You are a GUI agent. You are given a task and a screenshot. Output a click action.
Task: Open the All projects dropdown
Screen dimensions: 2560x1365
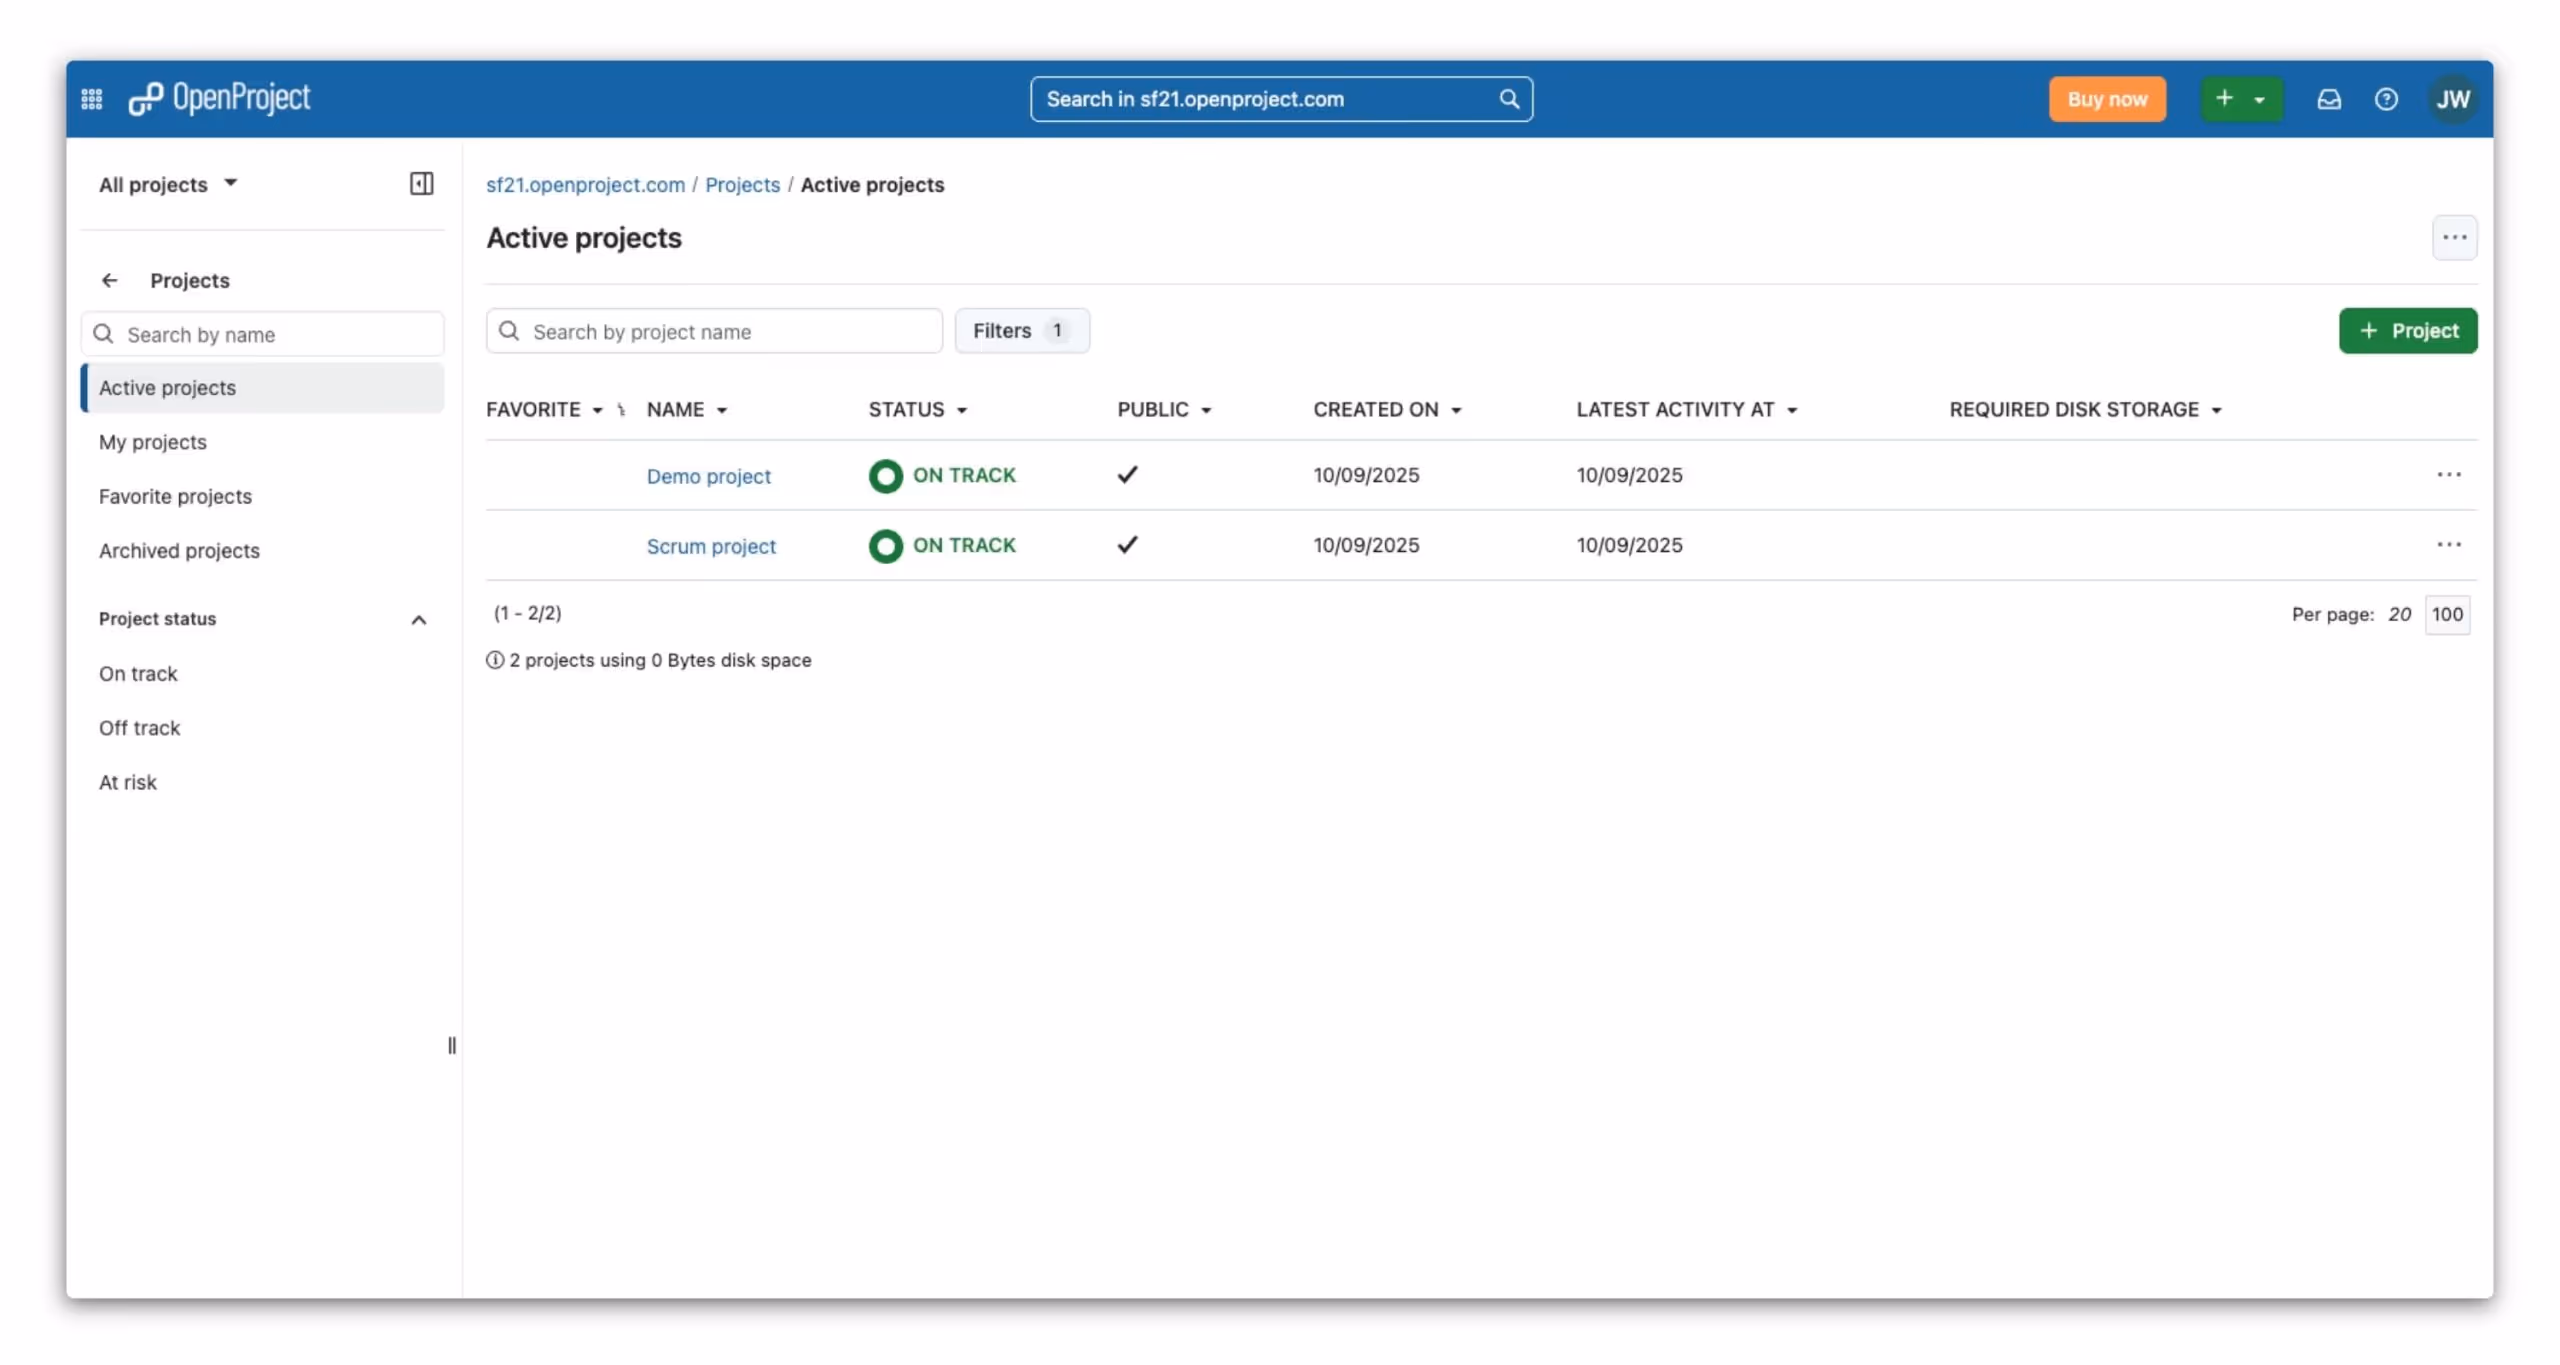168,184
